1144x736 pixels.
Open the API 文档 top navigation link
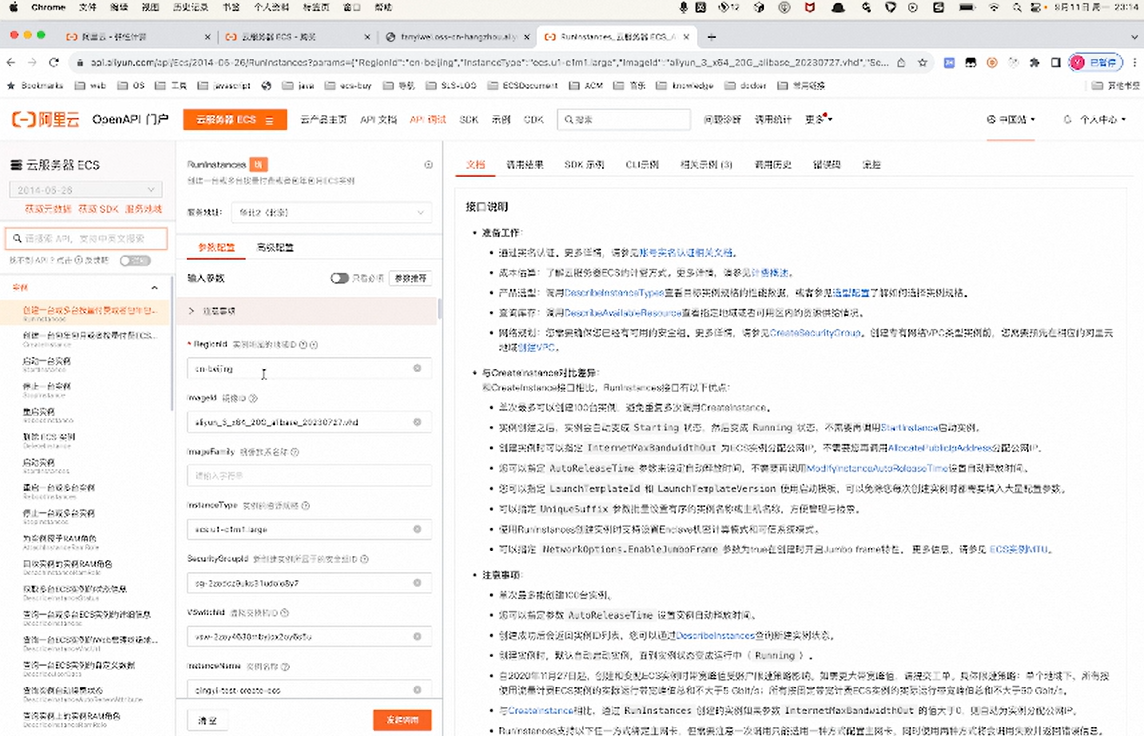pos(378,119)
